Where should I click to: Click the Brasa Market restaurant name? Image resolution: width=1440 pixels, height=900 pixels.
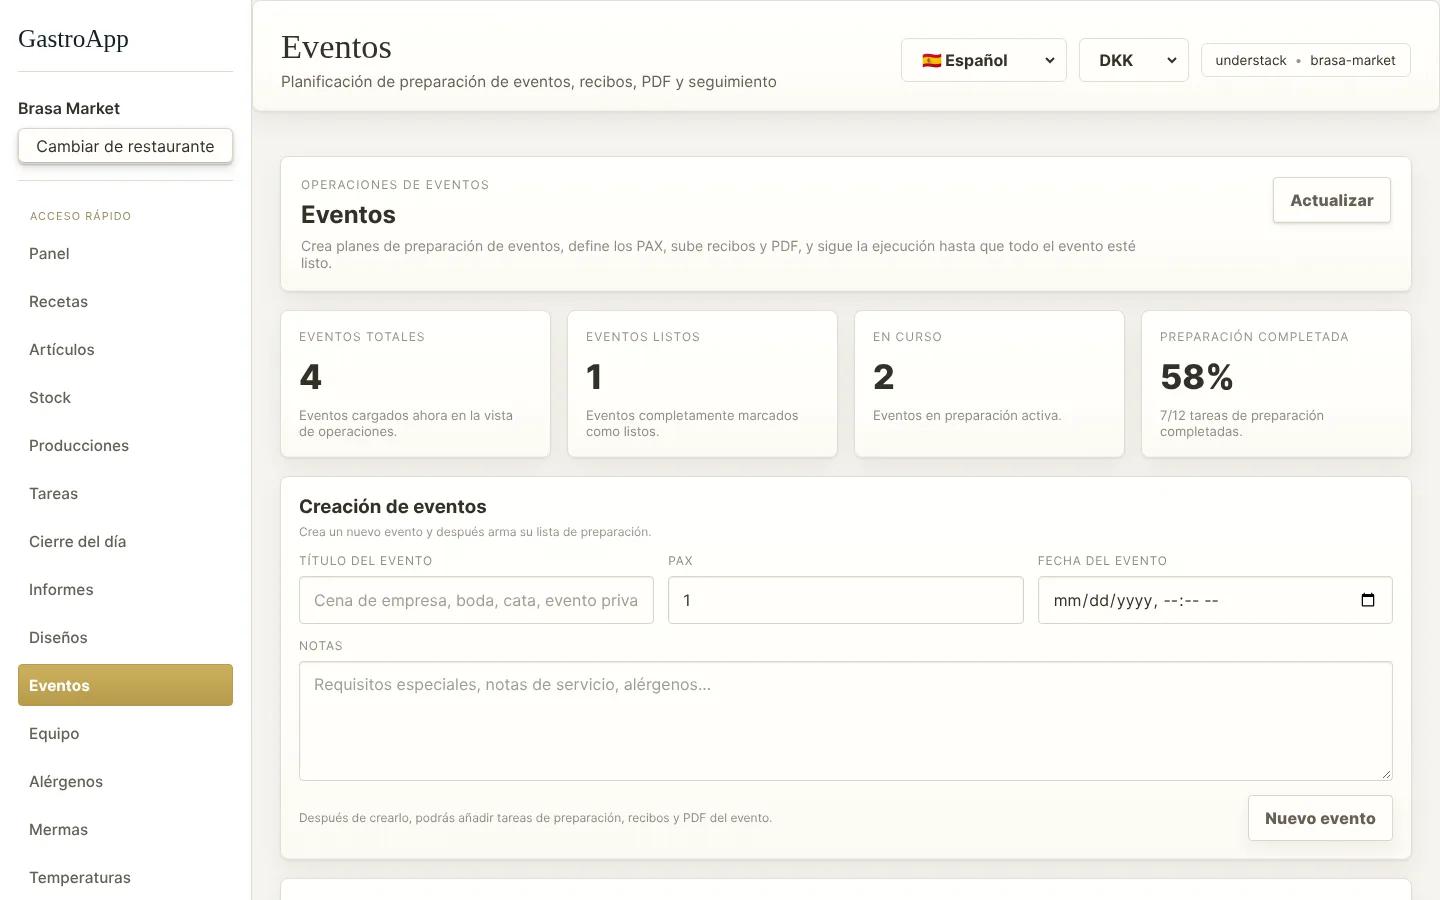[x=69, y=108]
